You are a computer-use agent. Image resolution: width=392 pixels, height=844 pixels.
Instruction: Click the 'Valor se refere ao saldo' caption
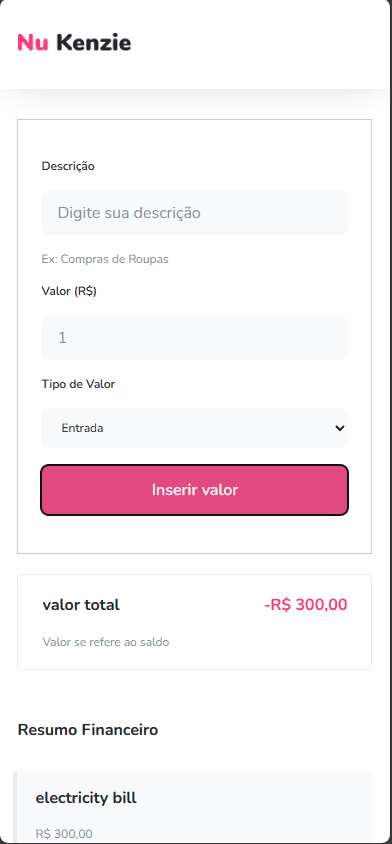click(x=106, y=642)
